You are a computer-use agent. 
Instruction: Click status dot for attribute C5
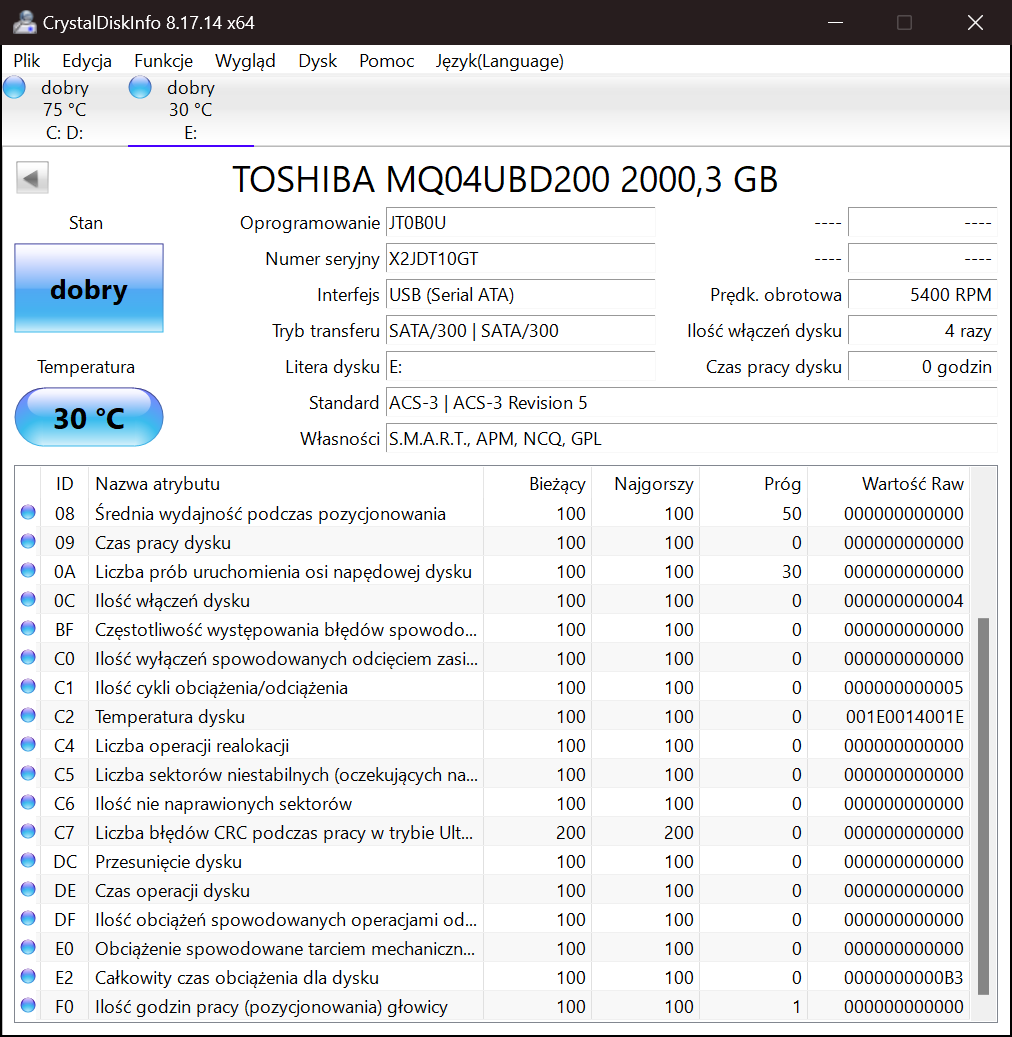(28, 773)
